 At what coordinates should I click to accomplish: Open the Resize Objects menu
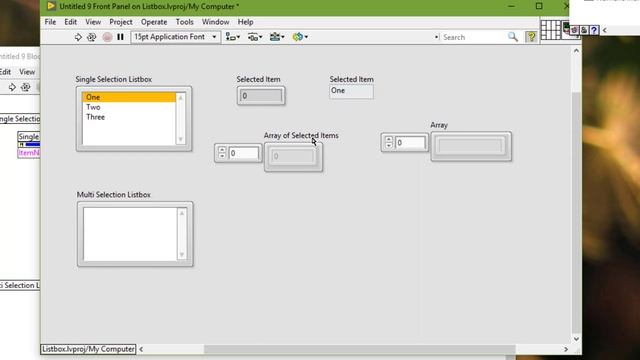click(277, 37)
